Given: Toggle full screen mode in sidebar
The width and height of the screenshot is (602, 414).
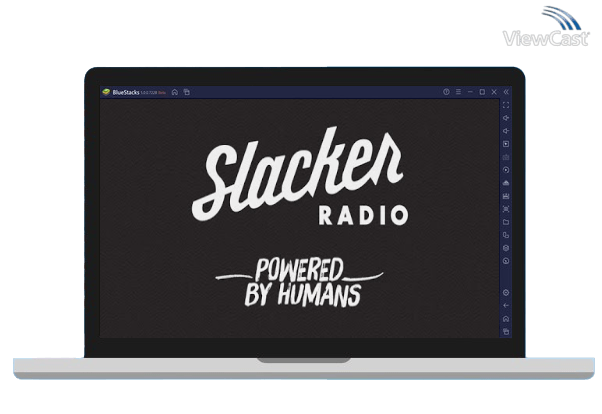Looking at the screenshot, I should pyautogui.click(x=506, y=105).
